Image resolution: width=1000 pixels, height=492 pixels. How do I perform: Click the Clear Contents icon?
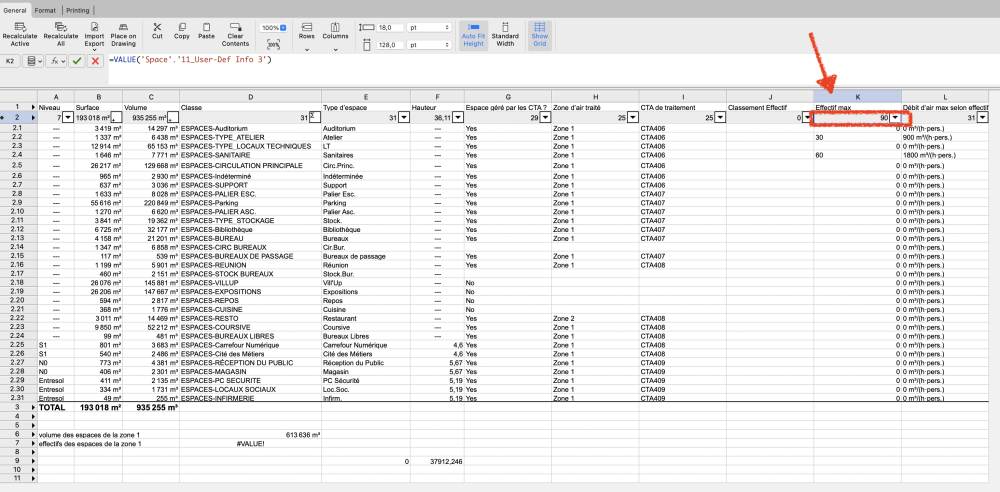[x=235, y=27]
